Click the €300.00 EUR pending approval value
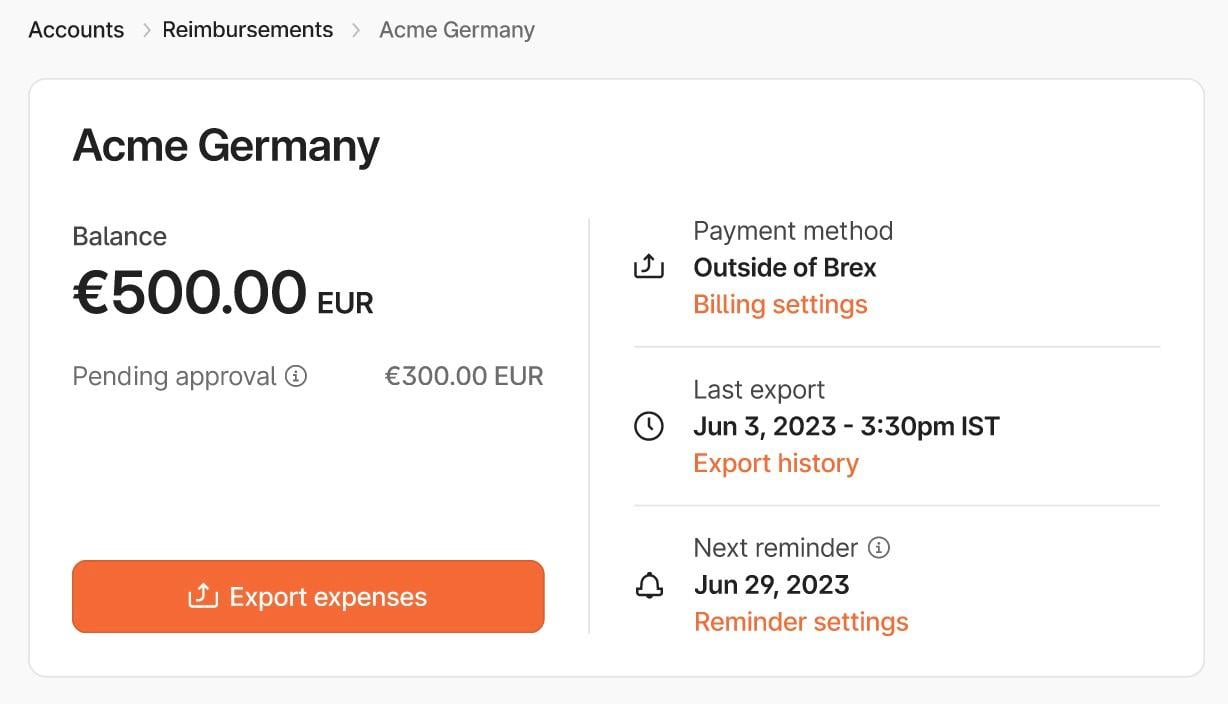Viewport: 1228px width, 704px height. 464,376
